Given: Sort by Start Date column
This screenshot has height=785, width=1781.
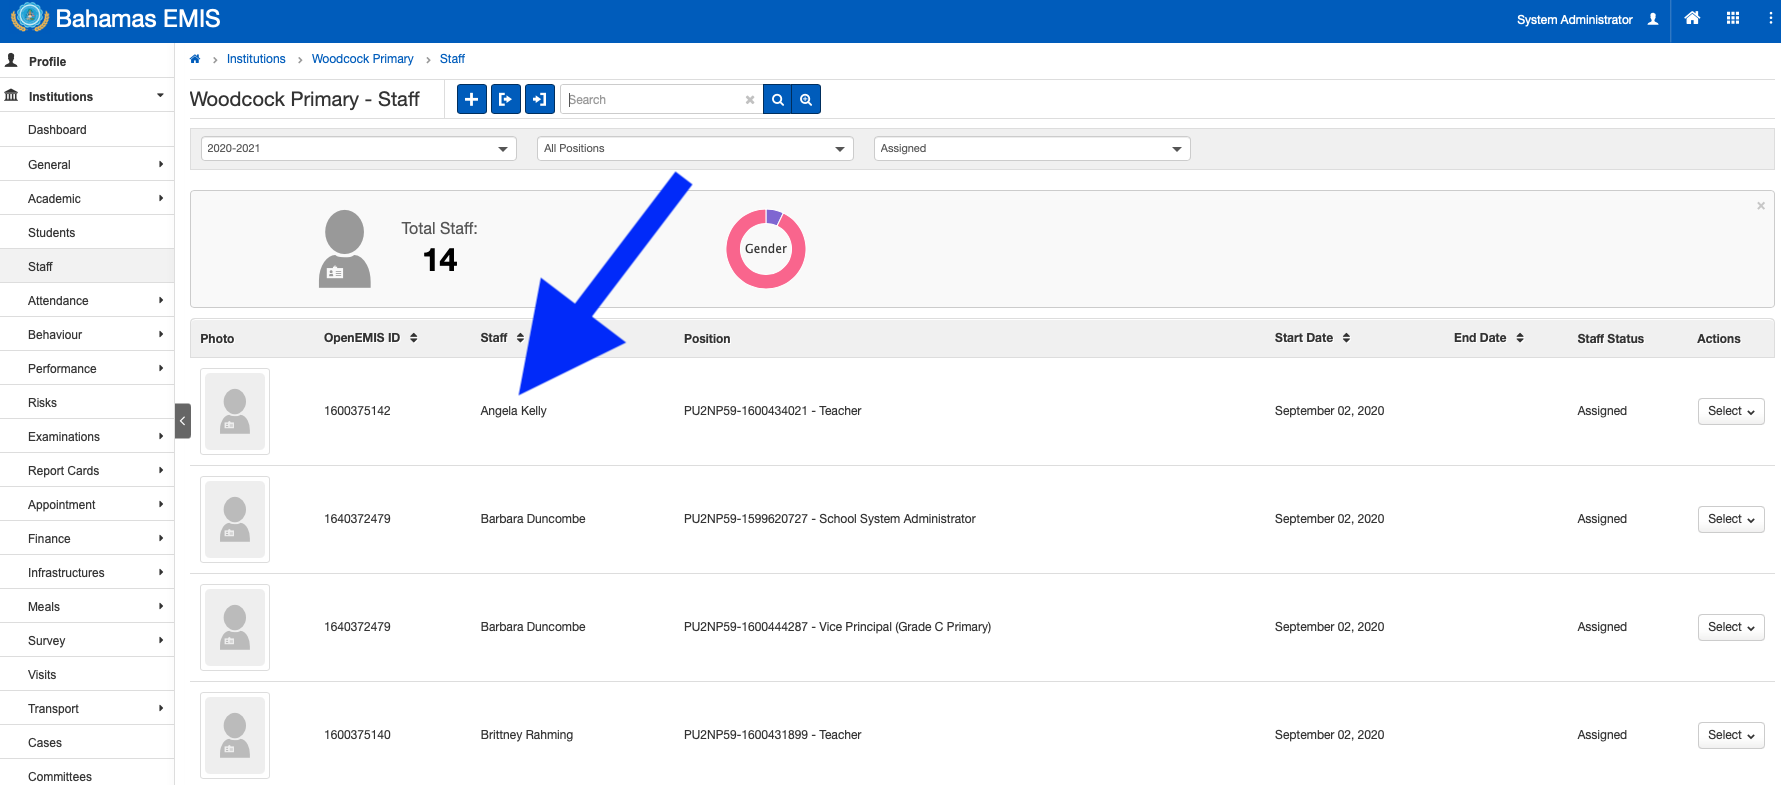Looking at the screenshot, I should pos(1346,338).
